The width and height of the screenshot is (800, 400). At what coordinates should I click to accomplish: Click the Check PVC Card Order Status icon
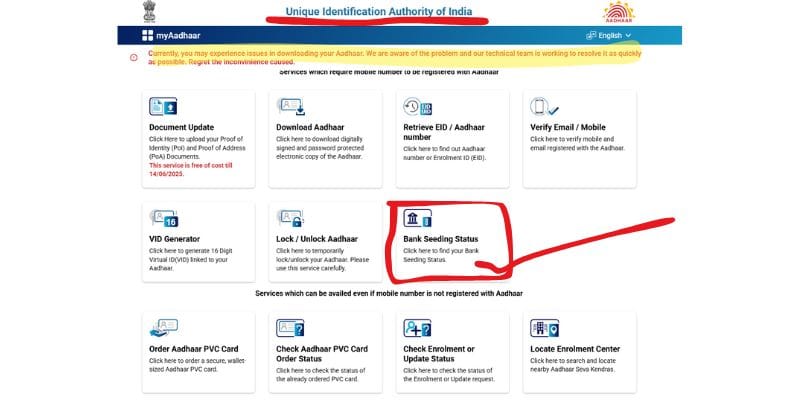click(x=290, y=328)
